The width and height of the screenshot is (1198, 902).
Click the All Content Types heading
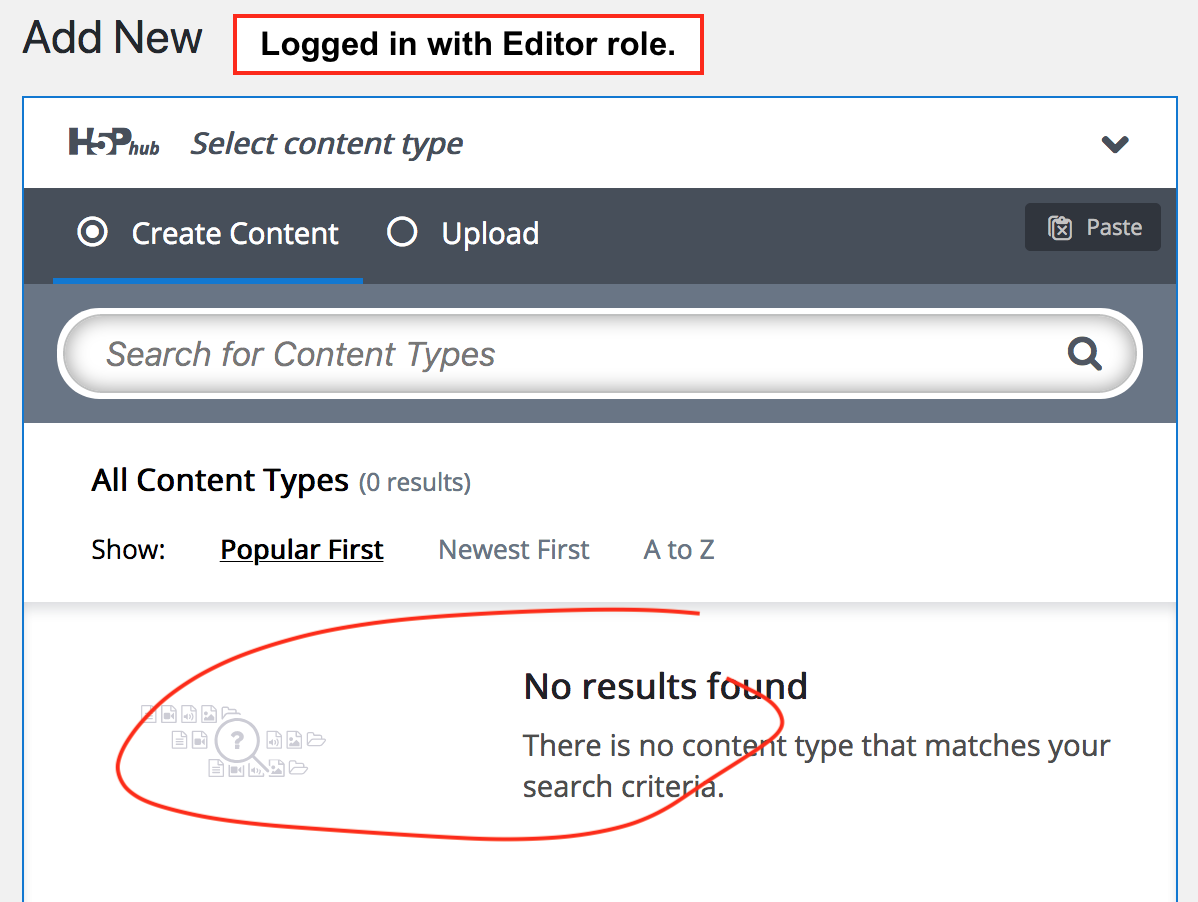pos(220,480)
